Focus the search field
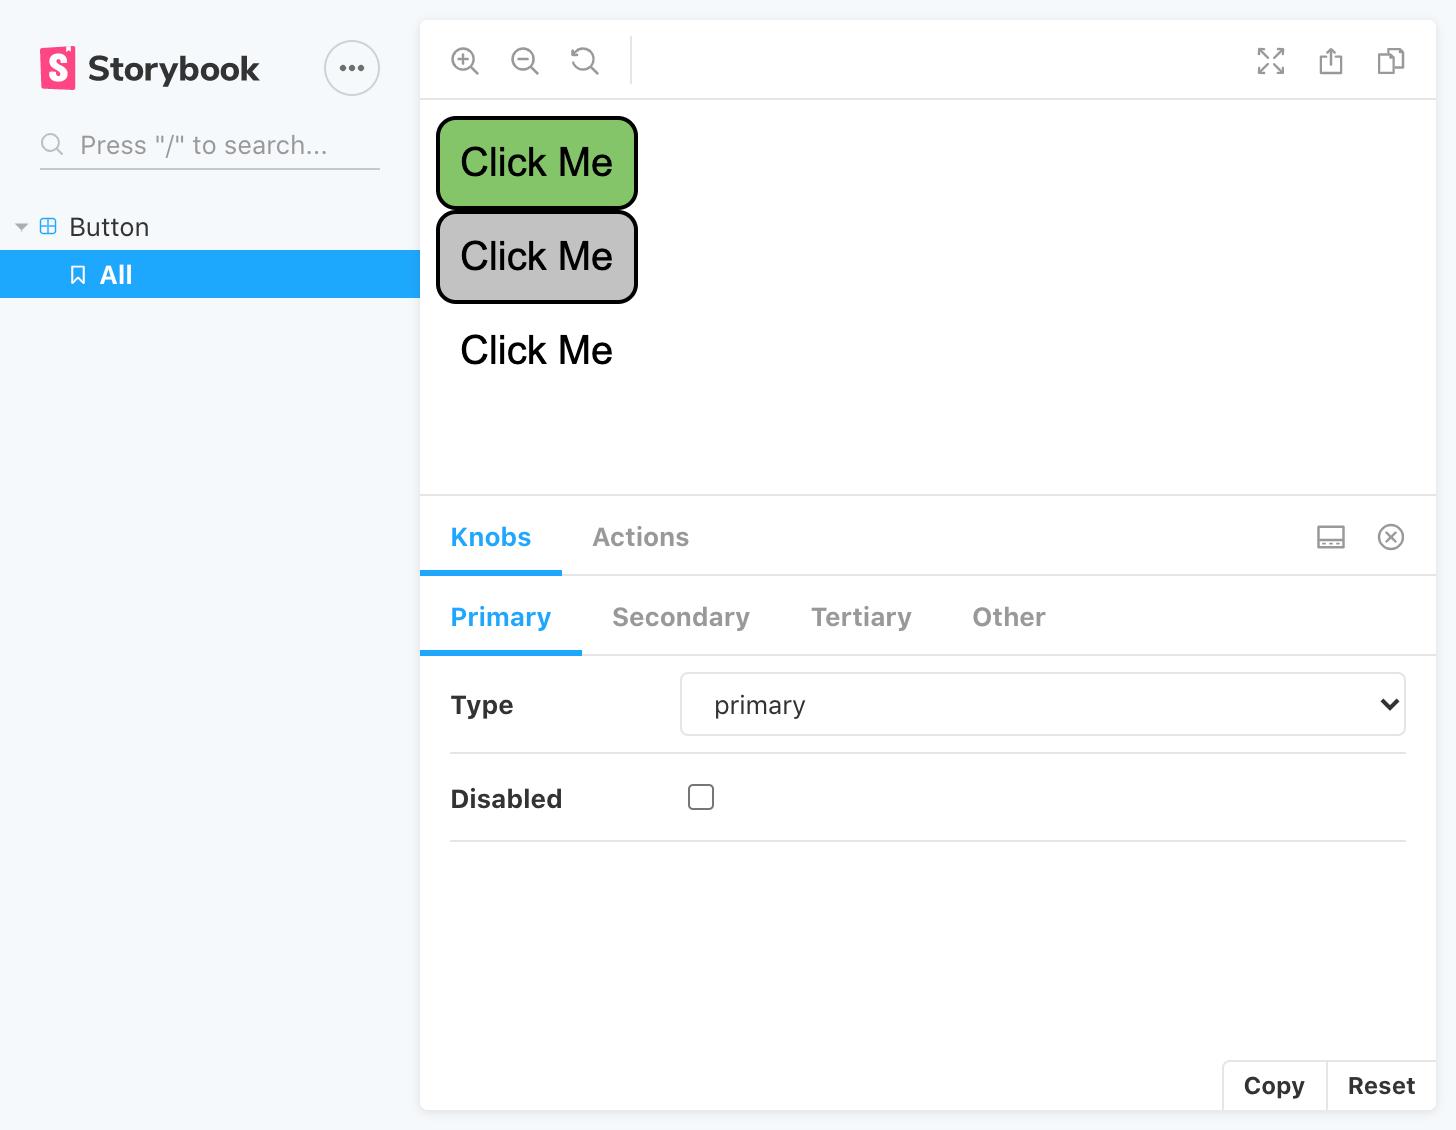Screen dimensions: 1456x1130 [208, 145]
